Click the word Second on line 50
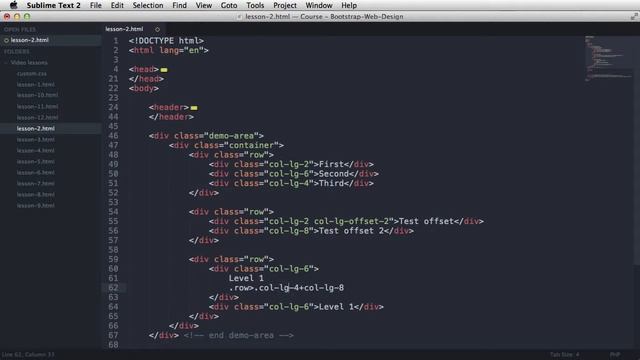The height and width of the screenshot is (360, 640). tap(334, 174)
